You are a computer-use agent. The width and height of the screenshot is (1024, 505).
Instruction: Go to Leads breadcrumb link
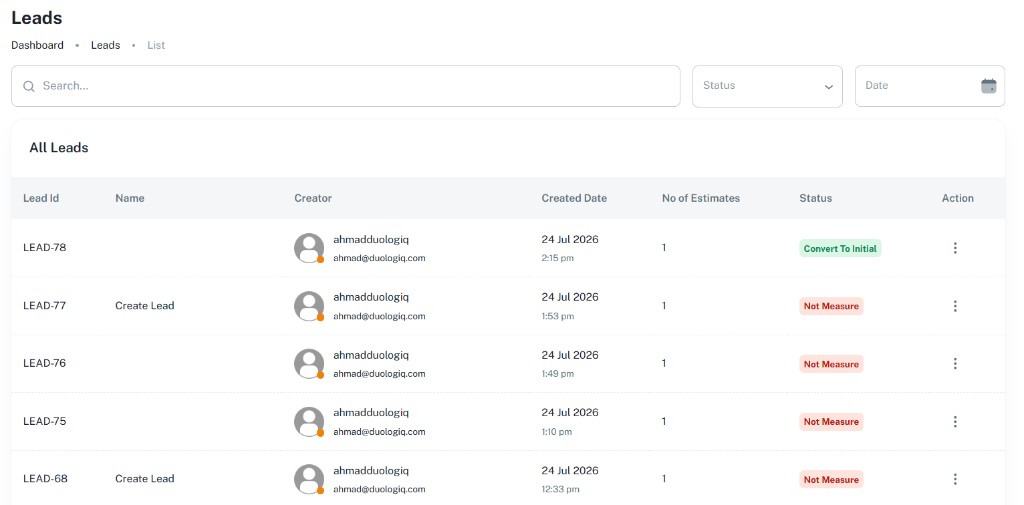tap(105, 45)
